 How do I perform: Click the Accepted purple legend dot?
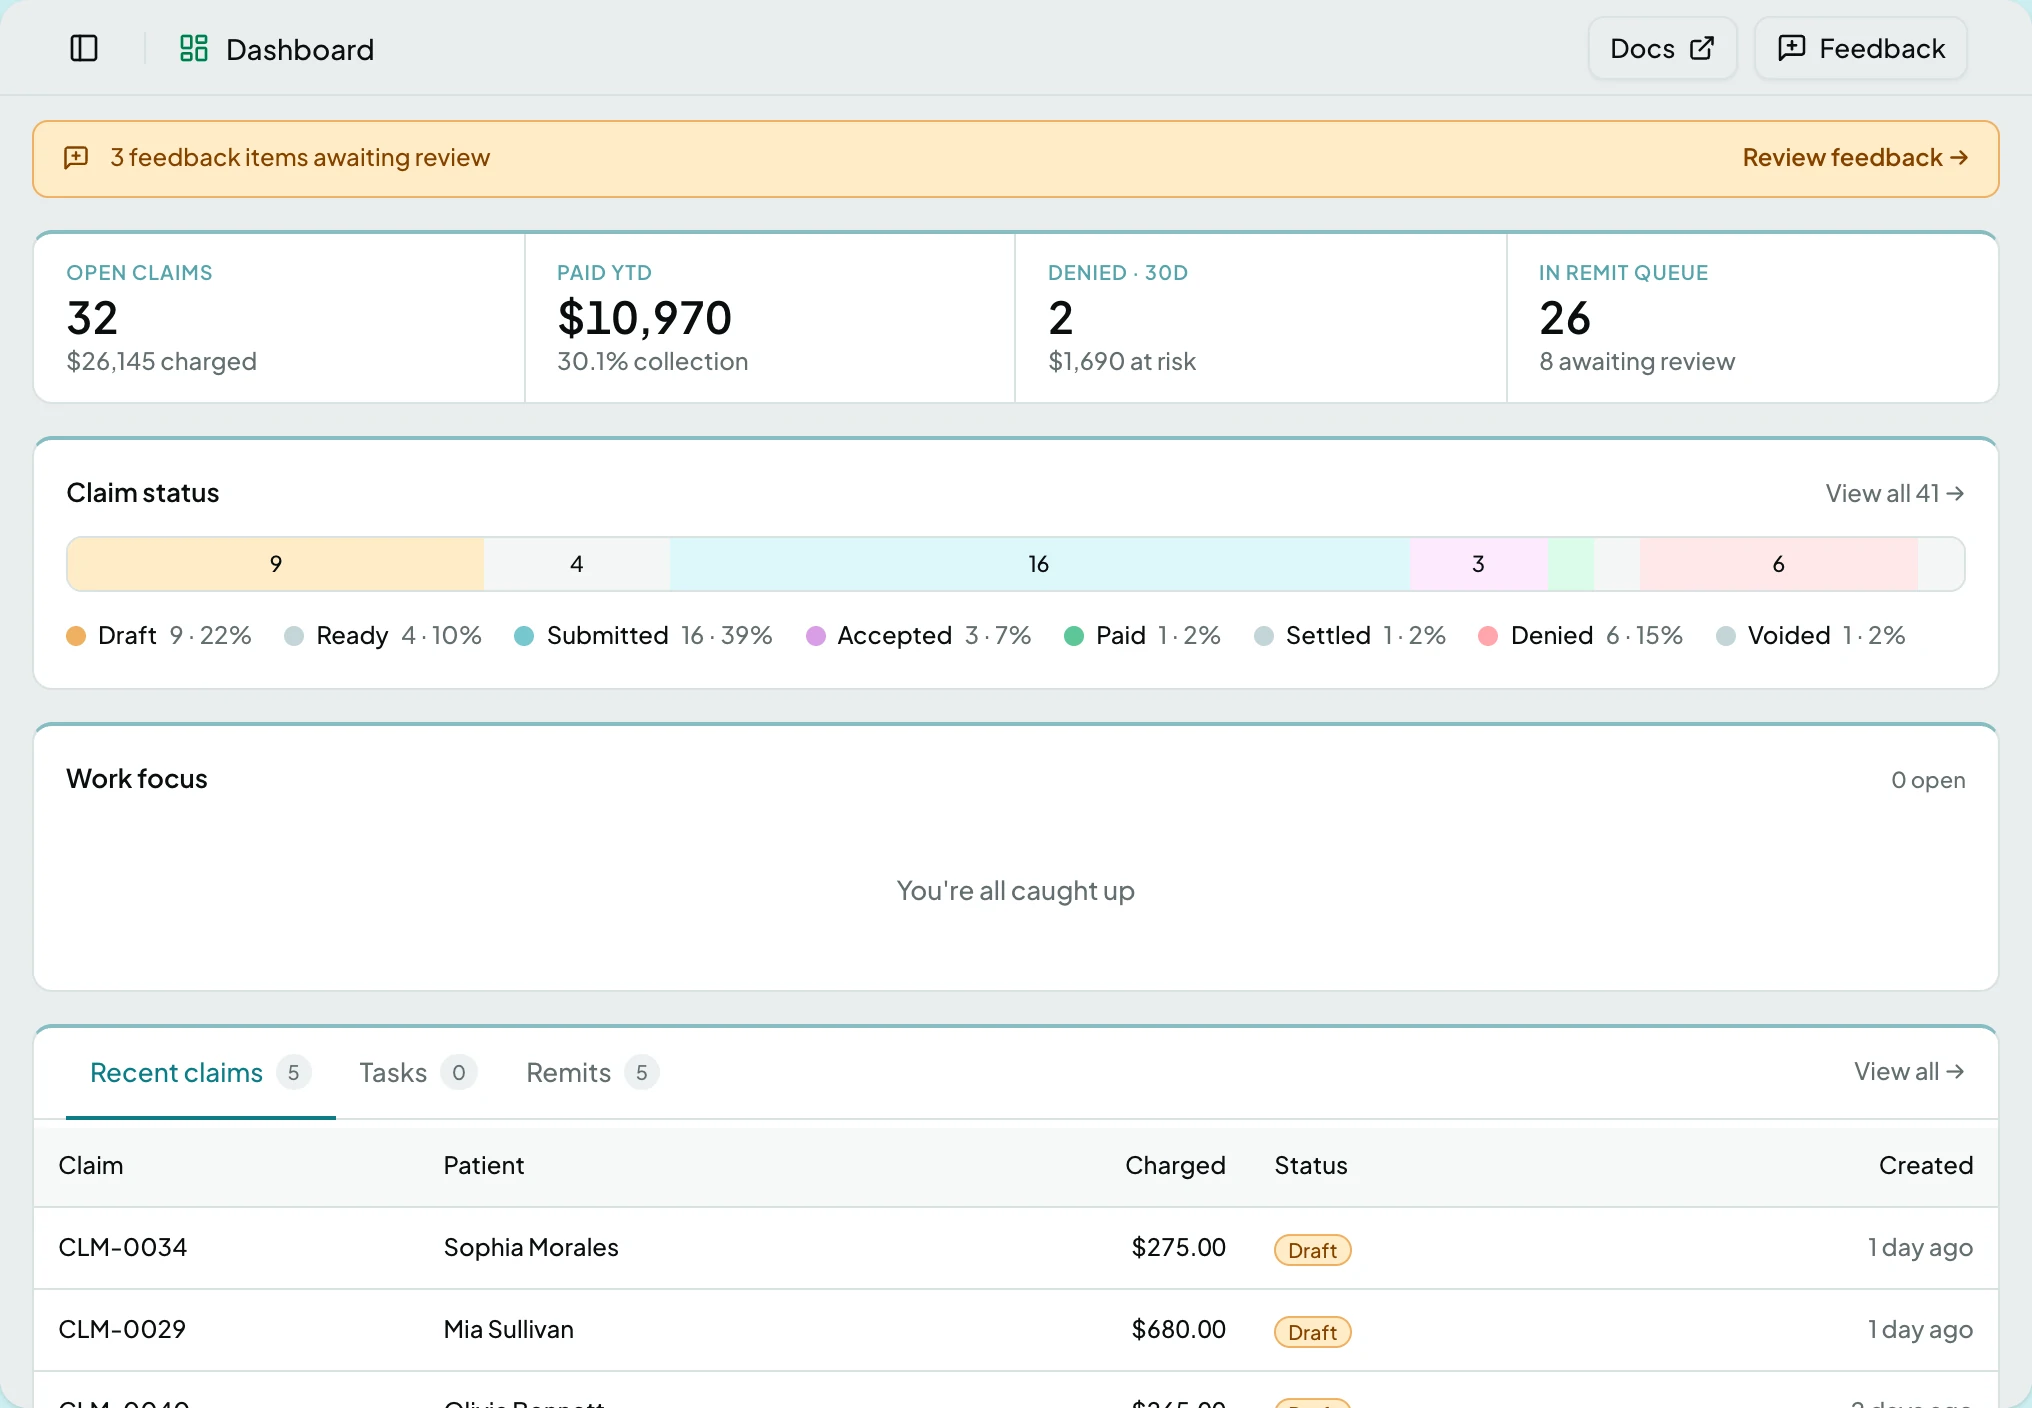[816, 636]
